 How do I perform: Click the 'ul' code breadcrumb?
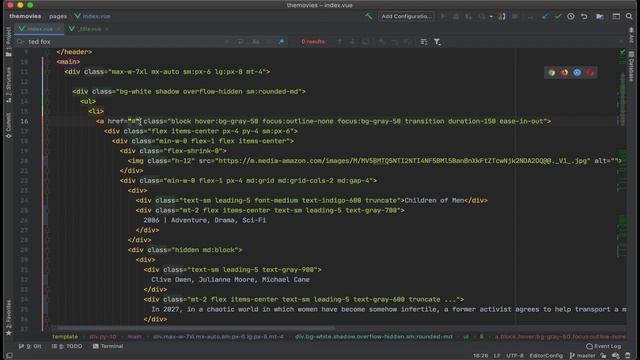(466, 337)
